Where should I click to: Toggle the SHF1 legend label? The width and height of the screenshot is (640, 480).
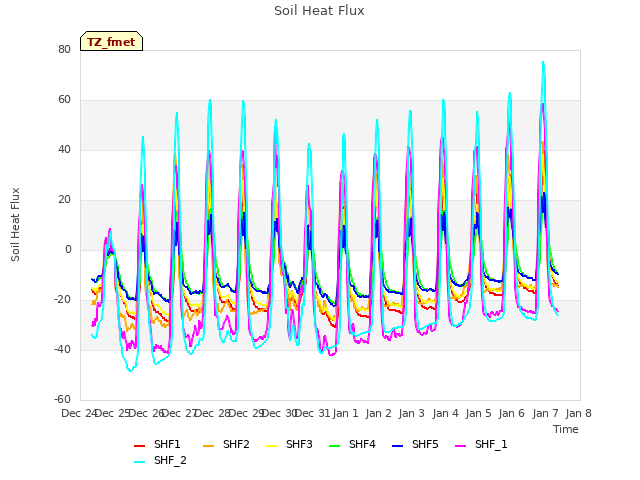click(x=167, y=444)
